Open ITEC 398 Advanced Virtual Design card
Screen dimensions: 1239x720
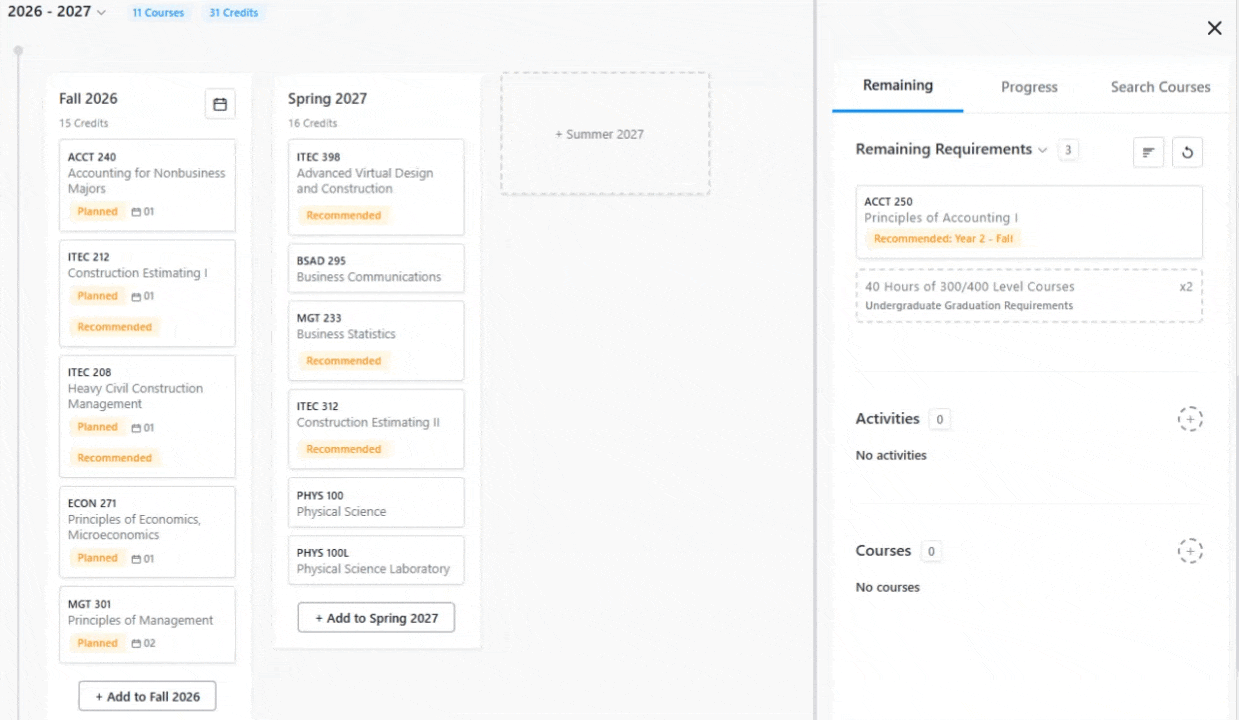click(x=376, y=187)
